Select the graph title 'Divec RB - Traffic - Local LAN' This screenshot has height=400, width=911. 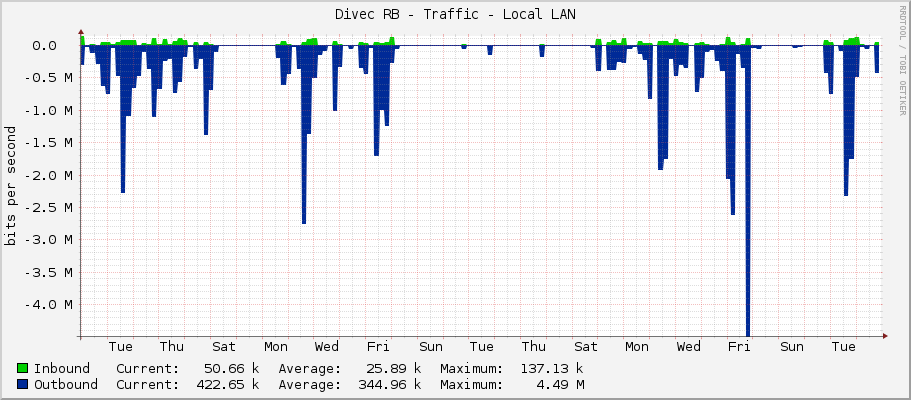456,15
